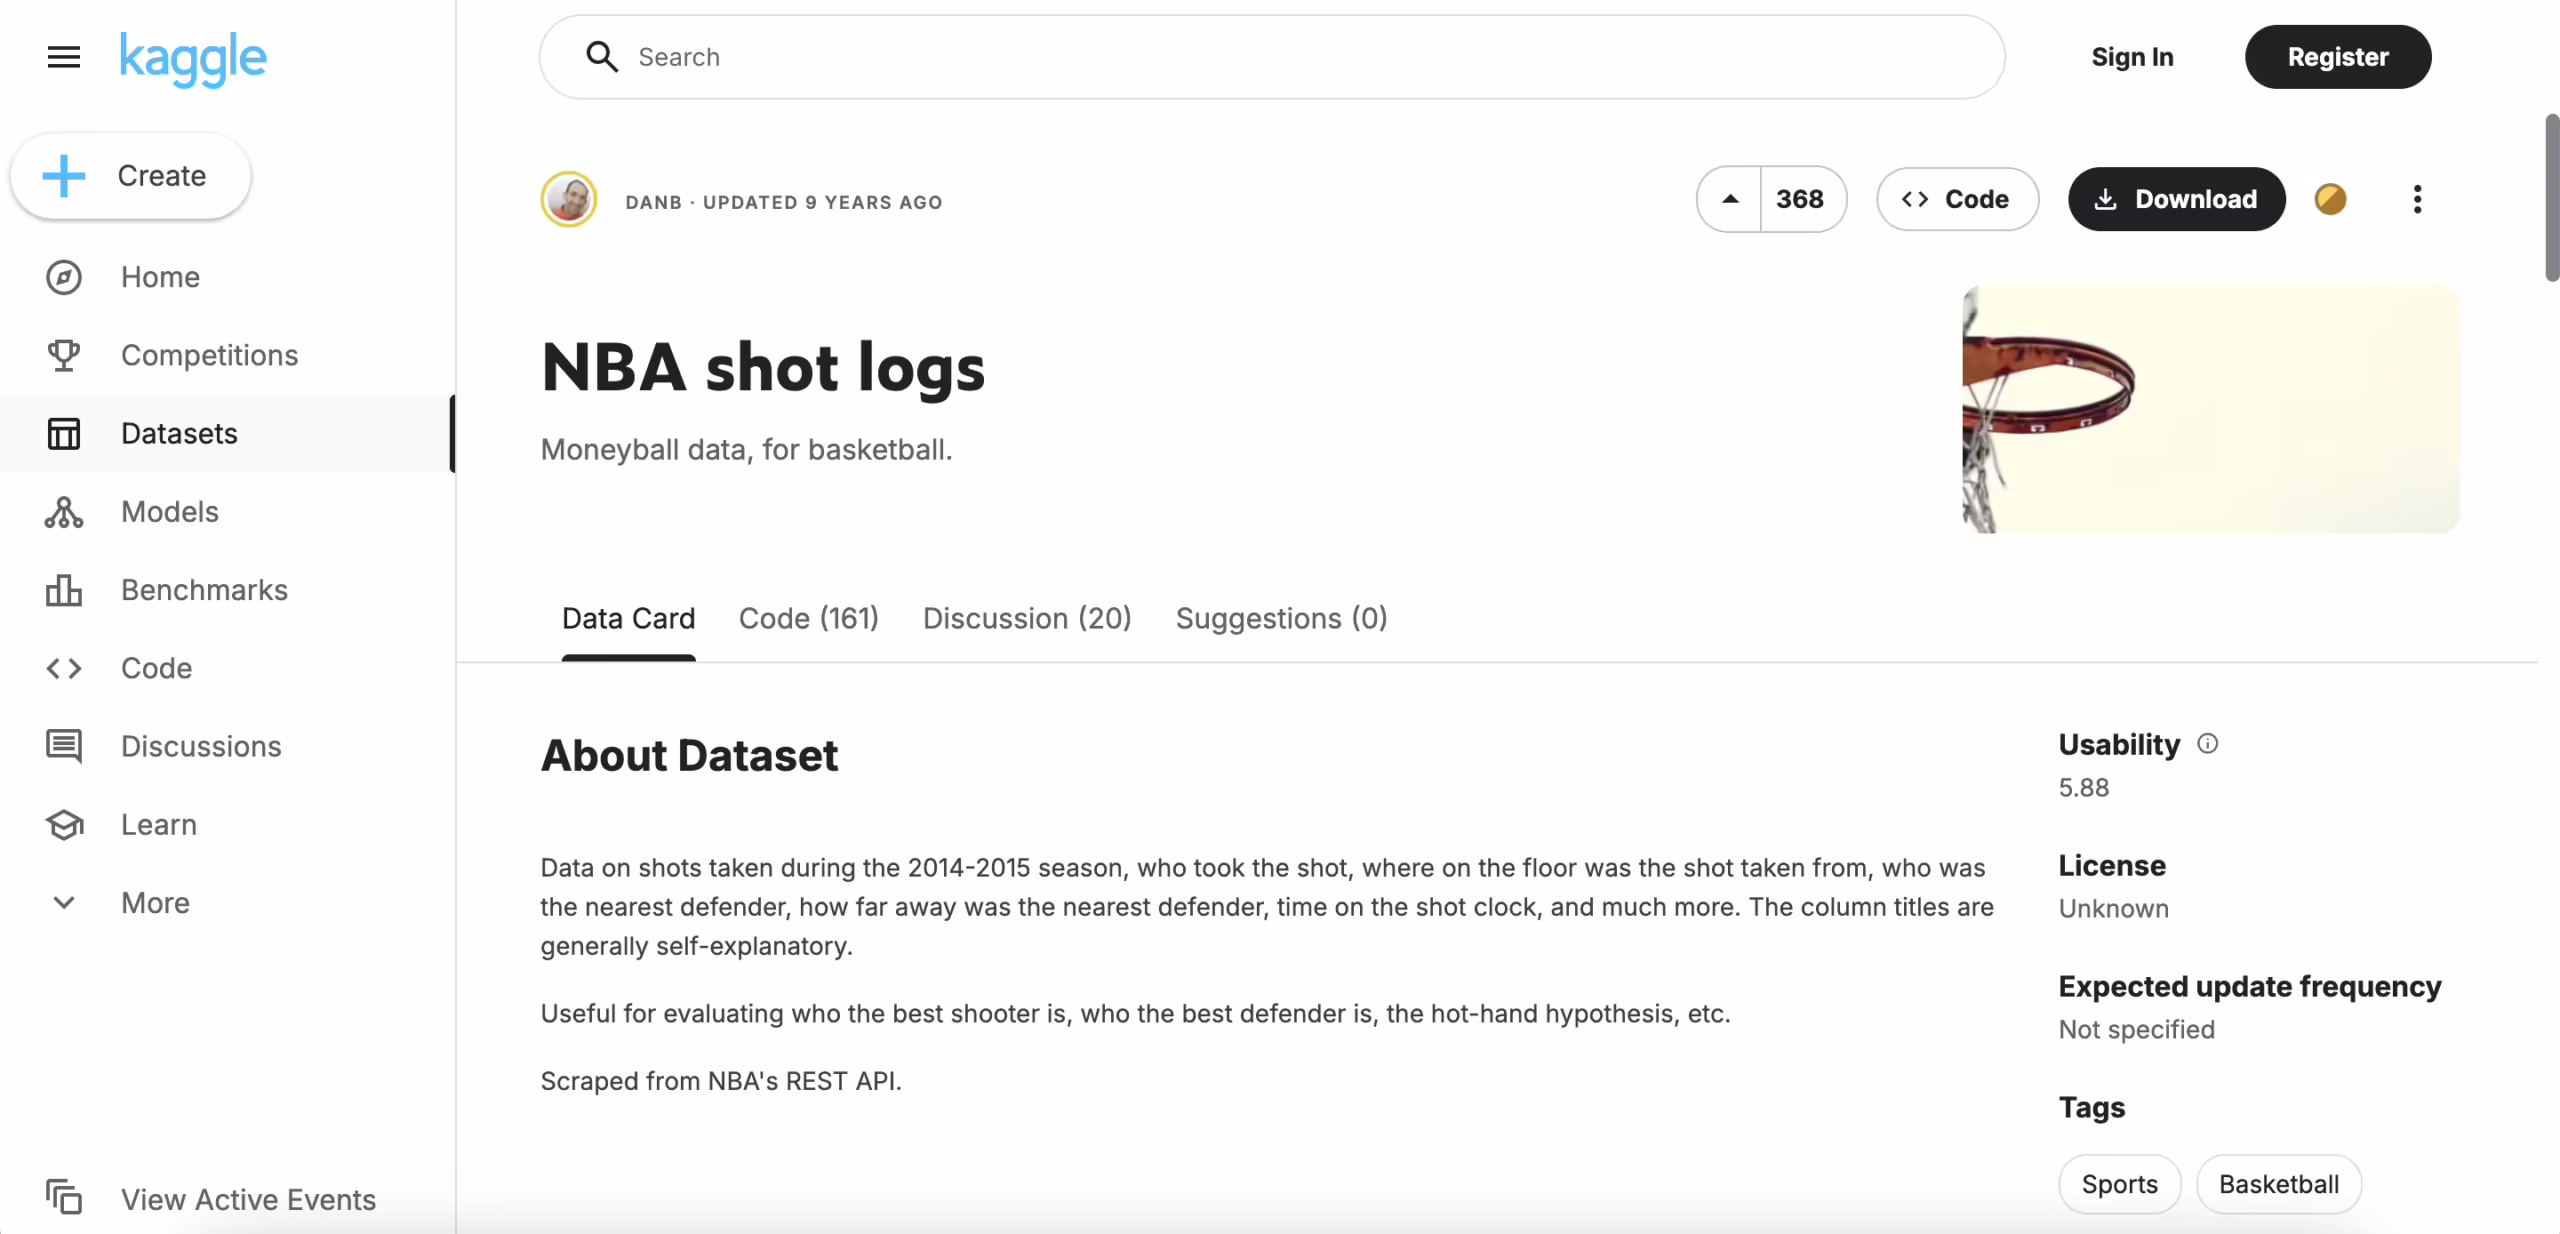This screenshot has width=2560, height=1234.
Task: Click the Learn graduation cap icon
Action: (64, 825)
